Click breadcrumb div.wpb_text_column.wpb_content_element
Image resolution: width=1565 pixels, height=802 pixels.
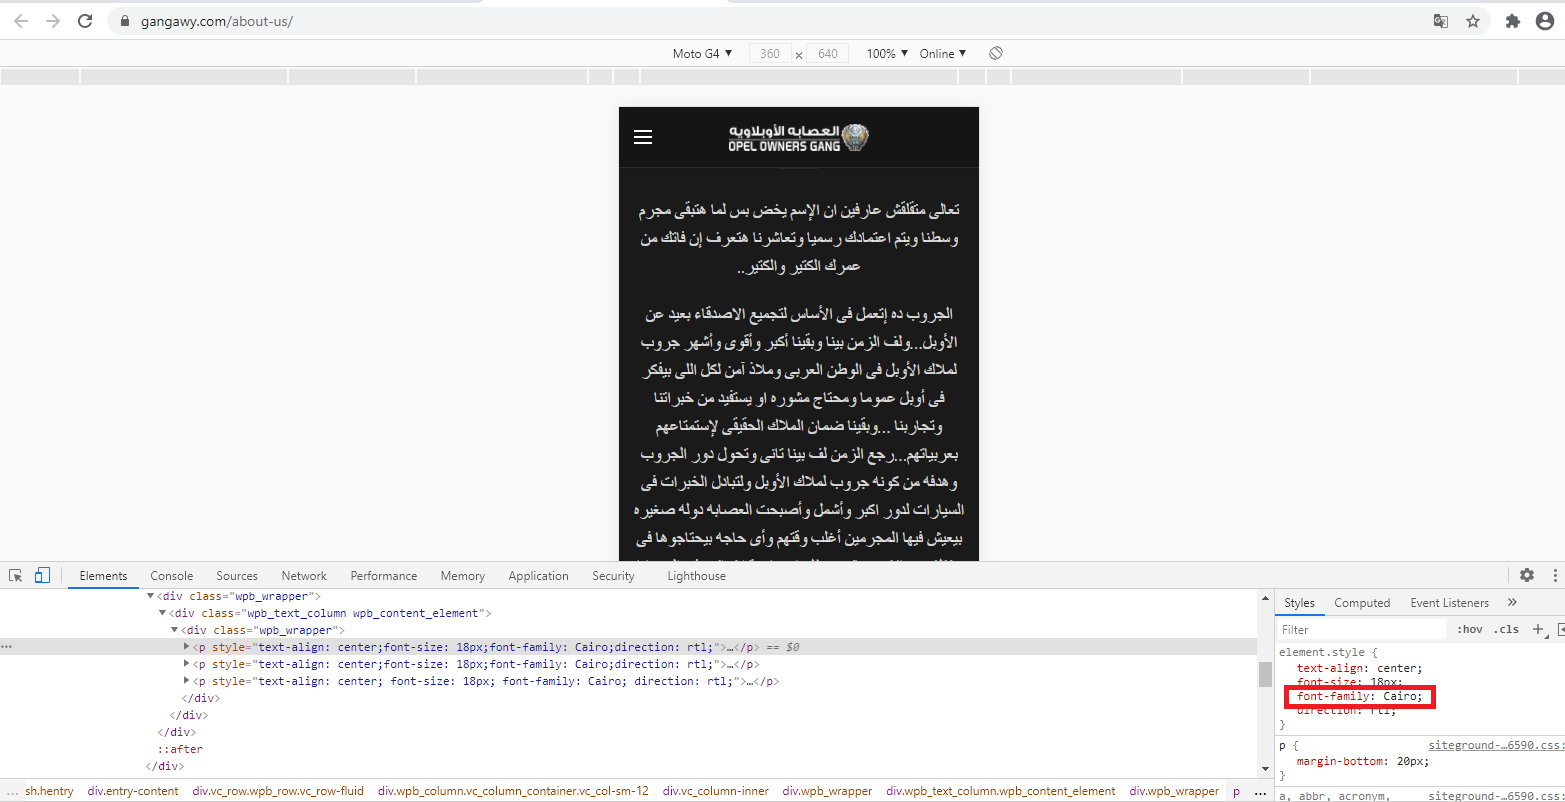(x=1001, y=791)
